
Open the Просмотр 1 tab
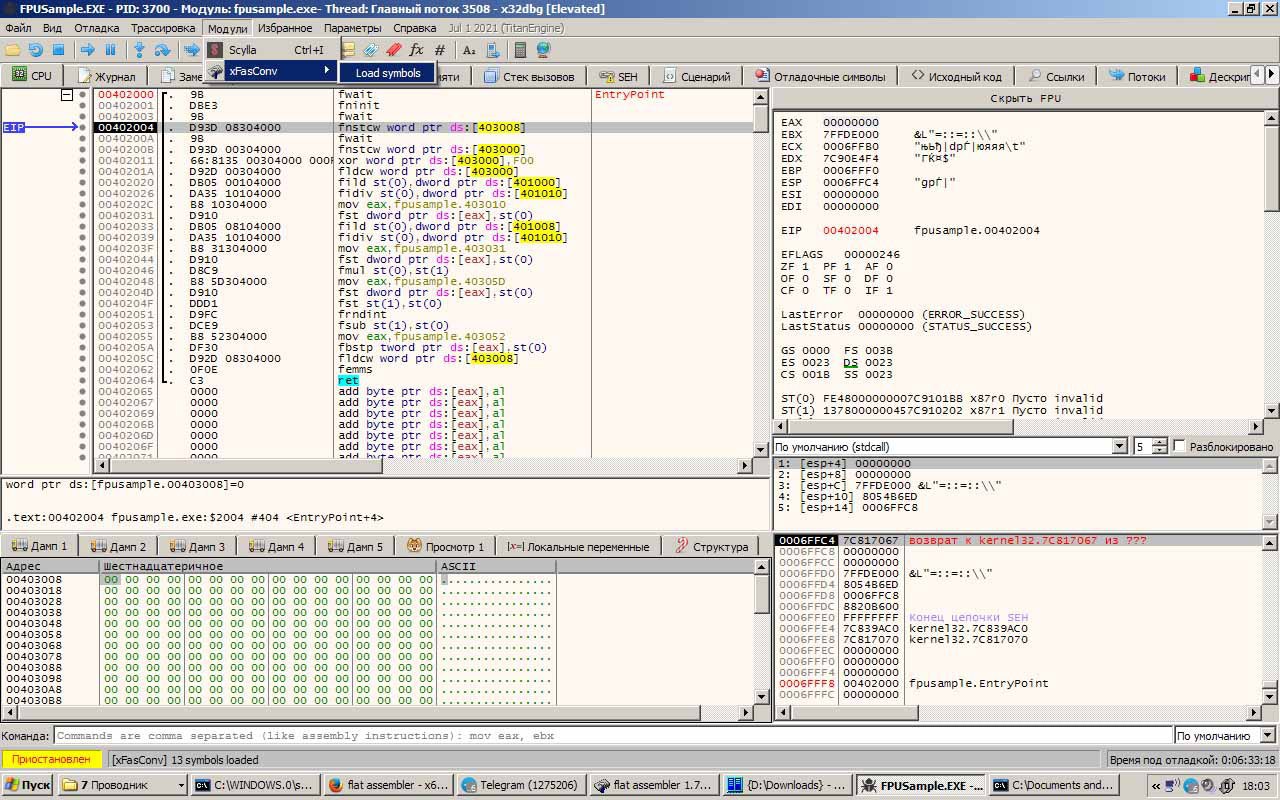446,546
